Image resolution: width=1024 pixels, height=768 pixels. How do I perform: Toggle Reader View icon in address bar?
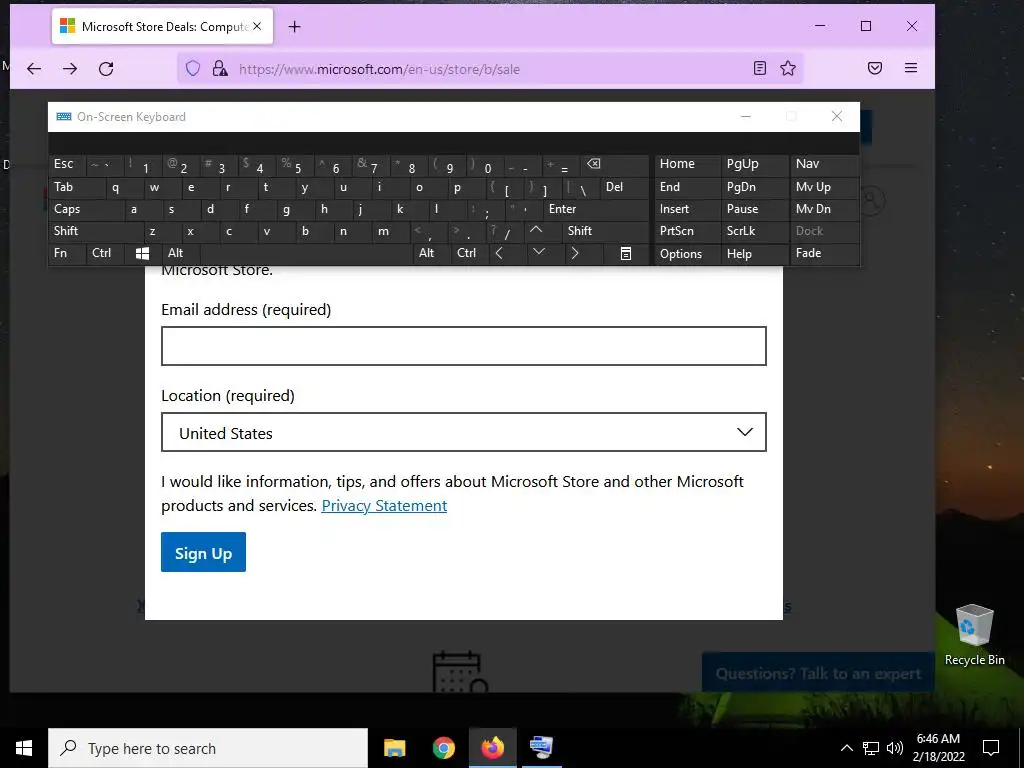(x=760, y=68)
